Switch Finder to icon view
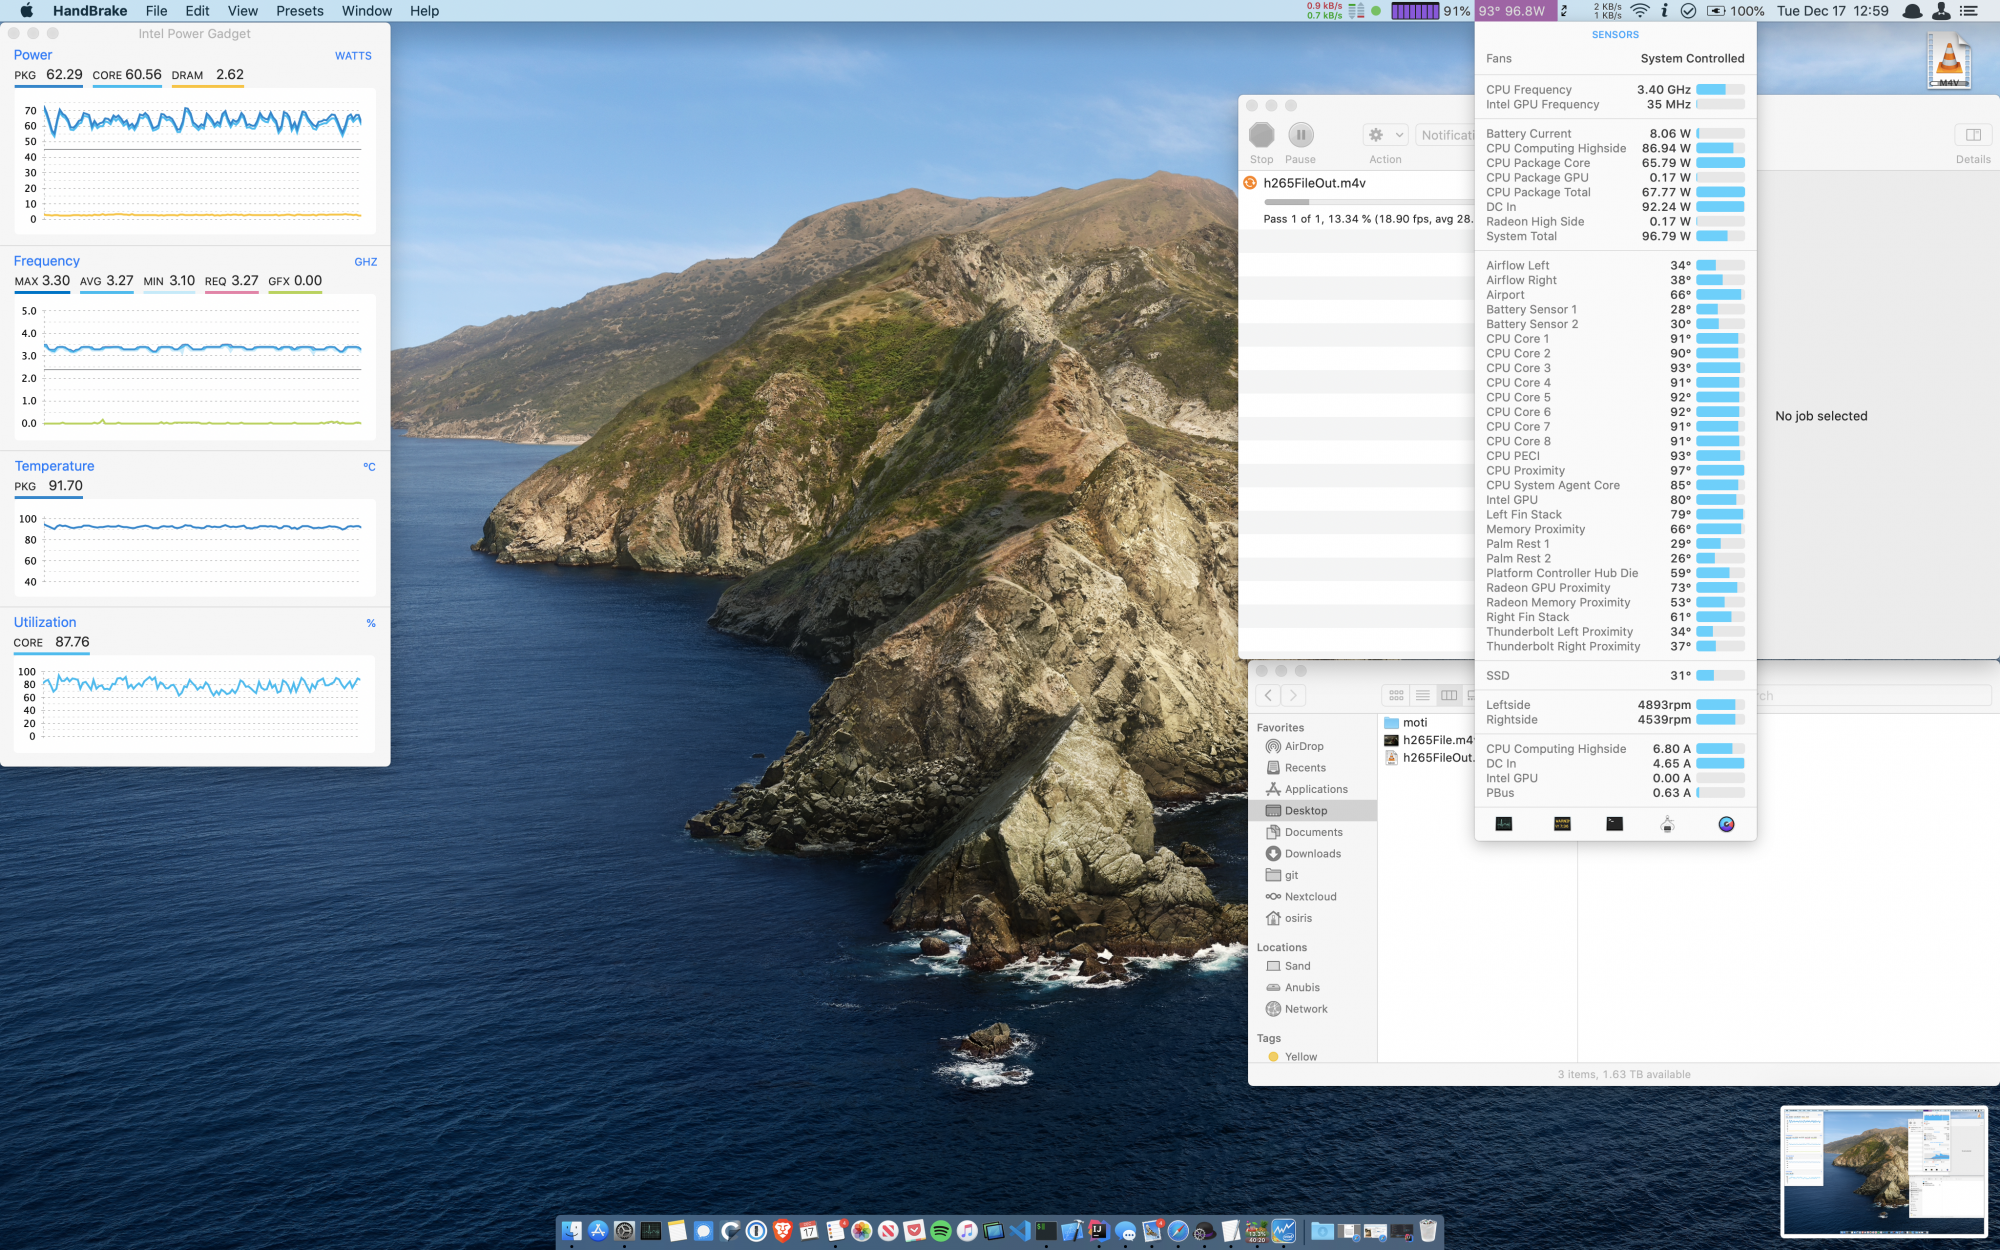The height and width of the screenshot is (1250, 2000). pos(1396,695)
